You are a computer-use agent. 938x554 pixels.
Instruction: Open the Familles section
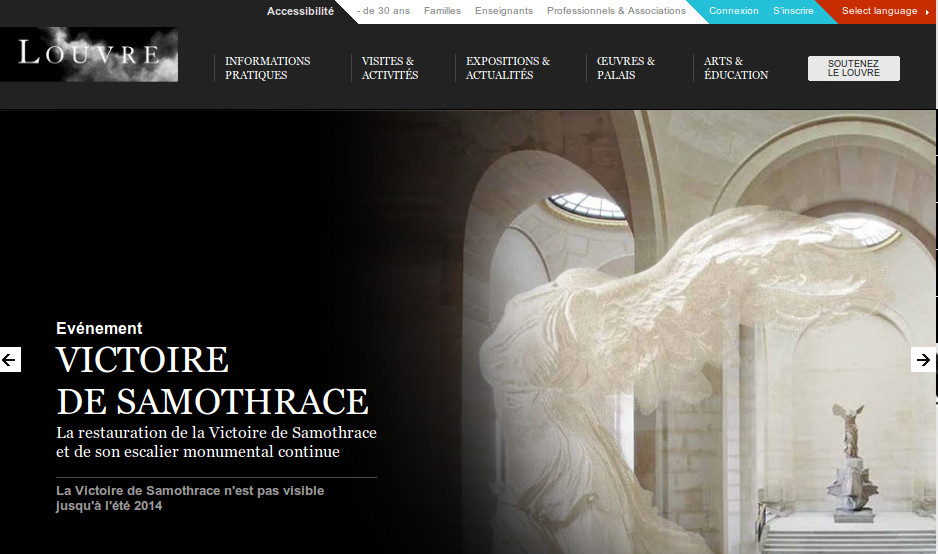click(442, 11)
